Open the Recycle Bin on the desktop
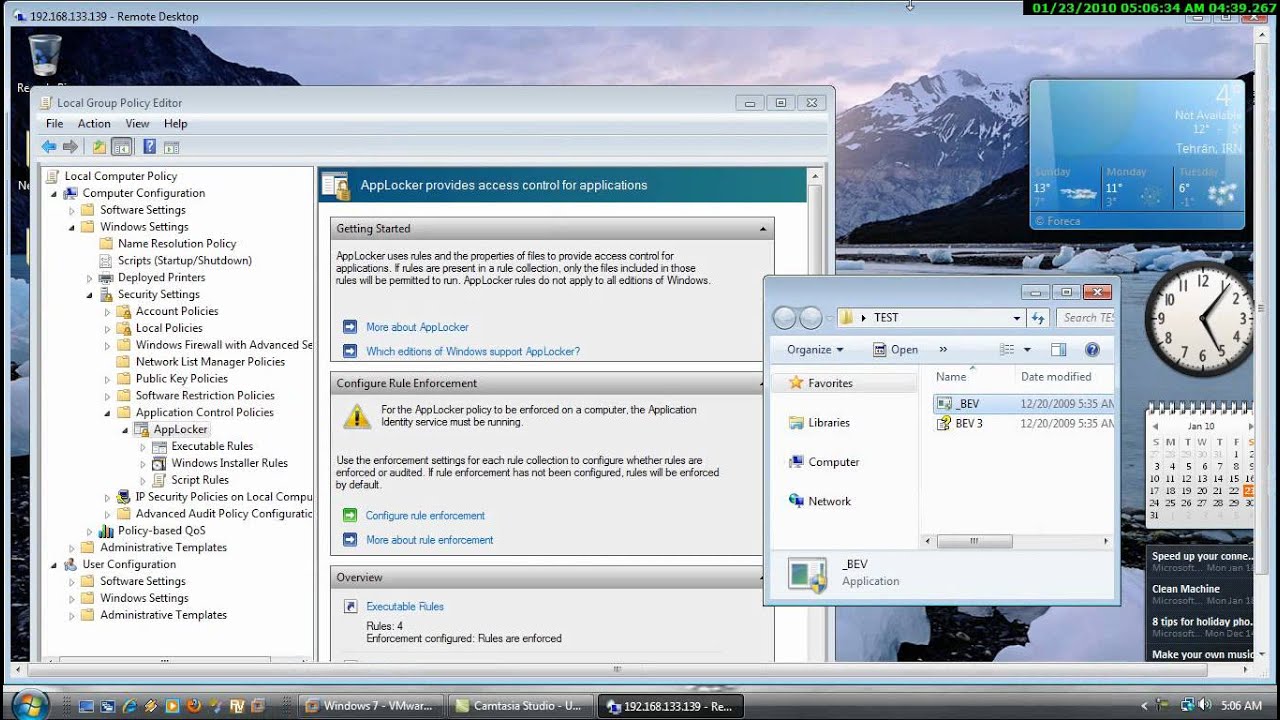The width and height of the screenshot is (1280, 720). 45,55
